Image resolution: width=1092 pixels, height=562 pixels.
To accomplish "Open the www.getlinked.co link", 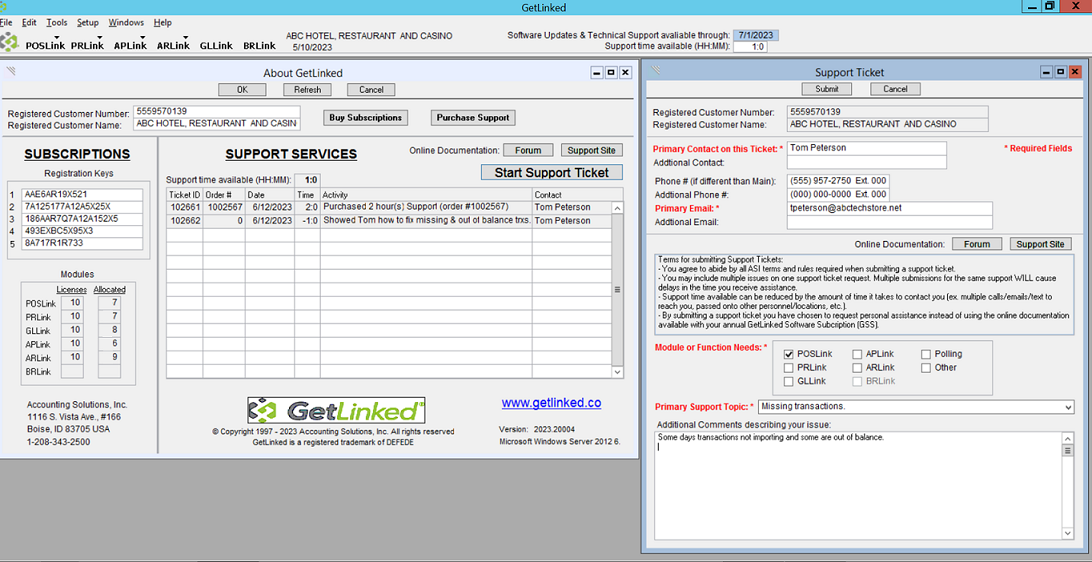I will (552, 403).
